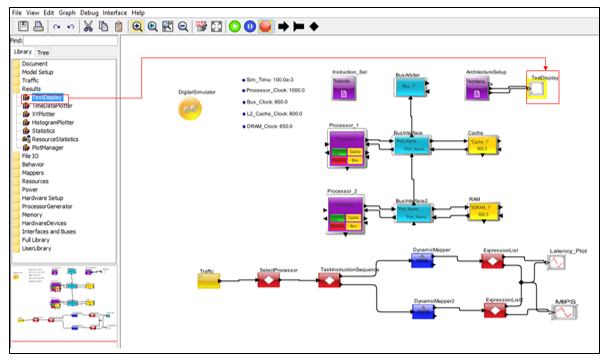Click the black right arrow toolbar icon
This screenshot has width=606, height=362.
pos(283,26)
